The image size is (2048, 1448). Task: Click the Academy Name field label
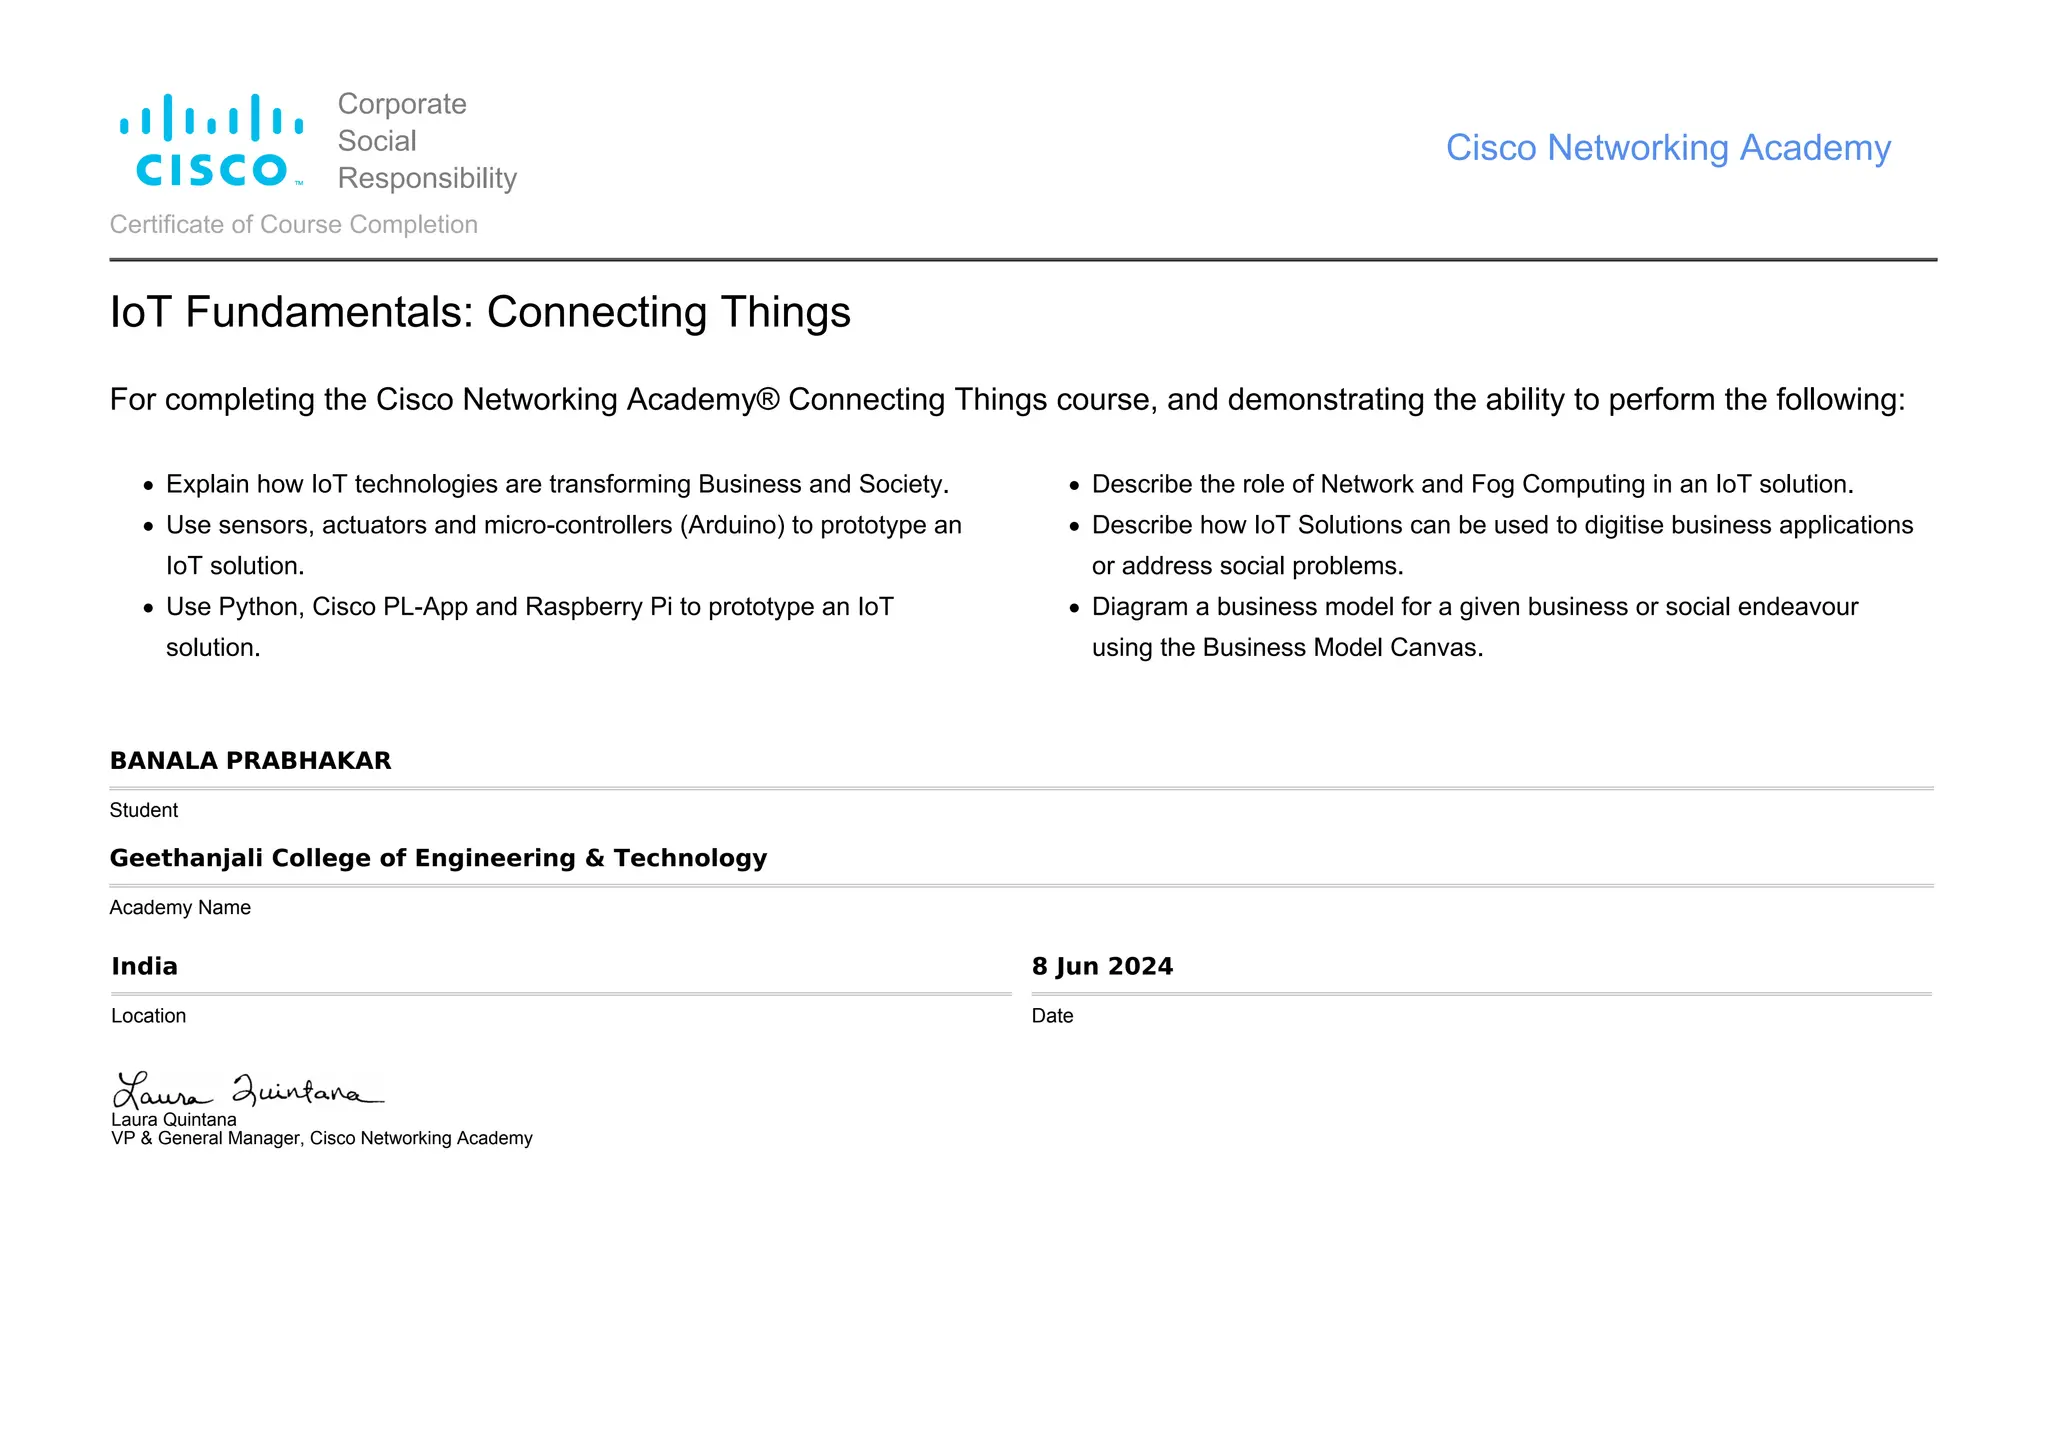[180, 908]
